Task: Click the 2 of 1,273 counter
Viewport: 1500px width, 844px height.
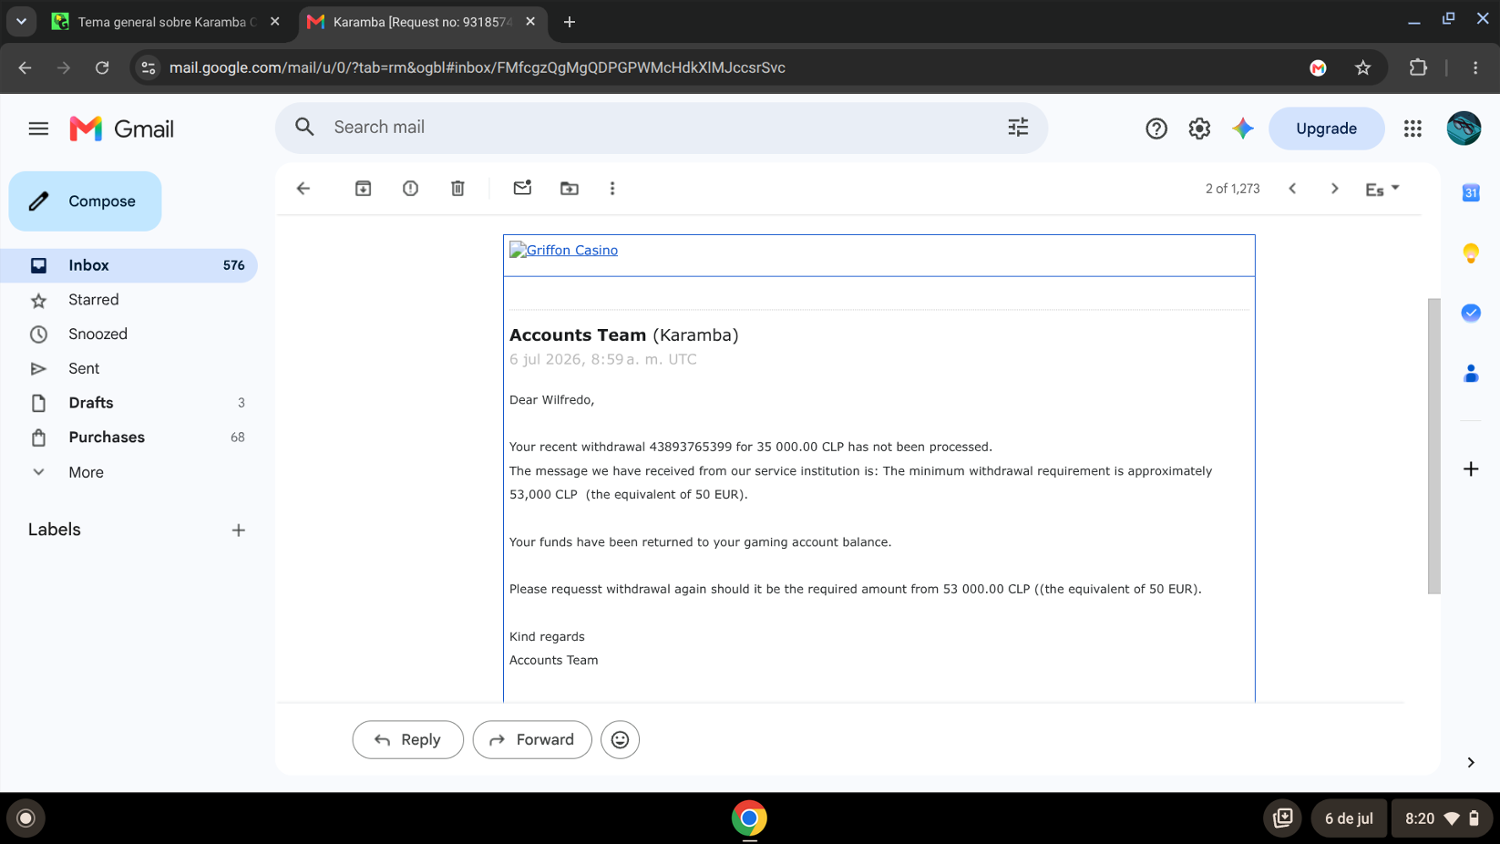Action: (x=1232, y=188)
